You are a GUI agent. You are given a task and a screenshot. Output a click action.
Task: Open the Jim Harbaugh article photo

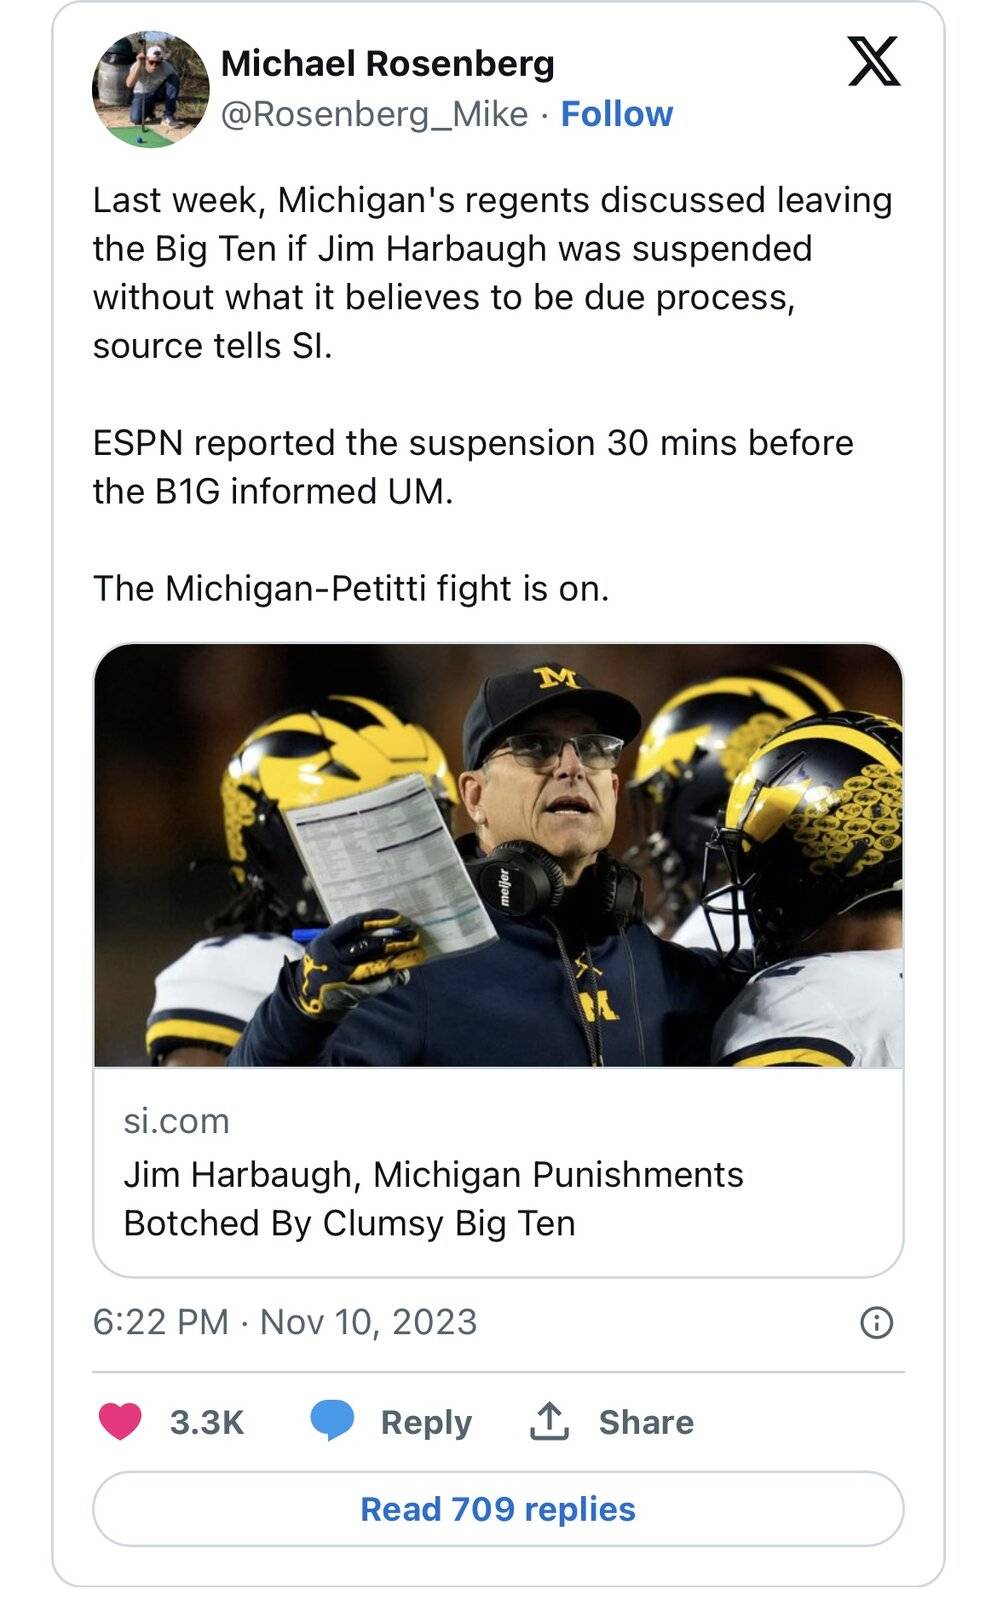pyautogui.click(x=498, y=855)
